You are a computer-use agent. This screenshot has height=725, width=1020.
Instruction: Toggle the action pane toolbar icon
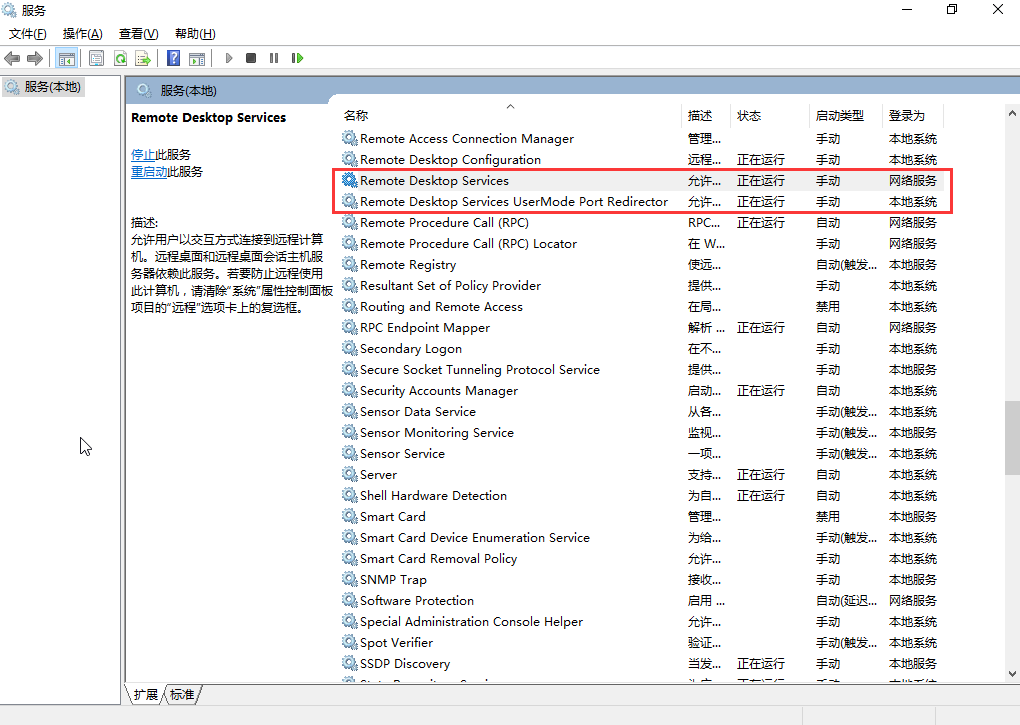[x=197, y=59]
